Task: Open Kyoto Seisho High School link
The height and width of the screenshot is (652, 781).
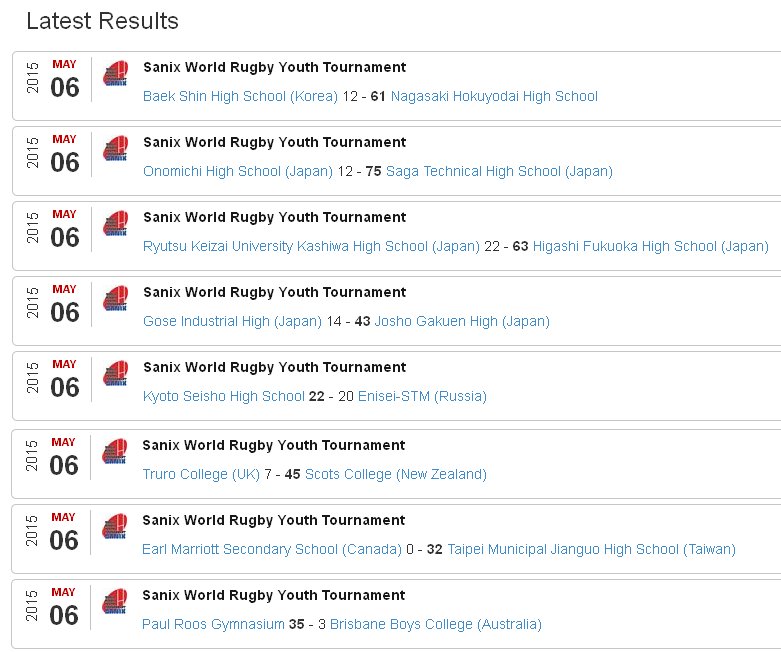Action: pos(224,396)
